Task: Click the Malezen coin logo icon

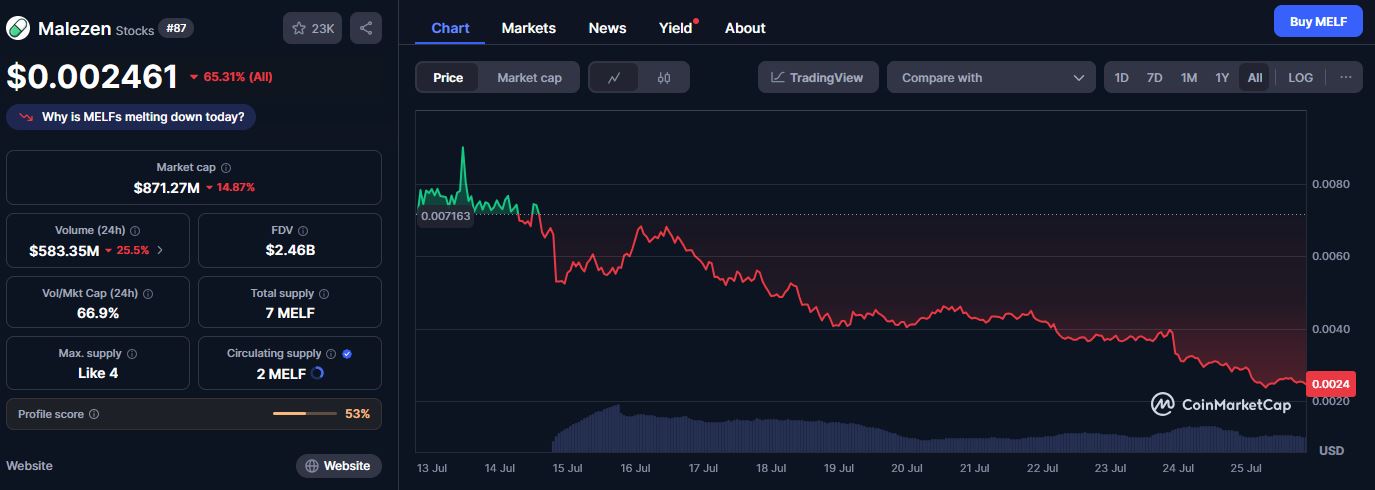Action: point(18,28)
